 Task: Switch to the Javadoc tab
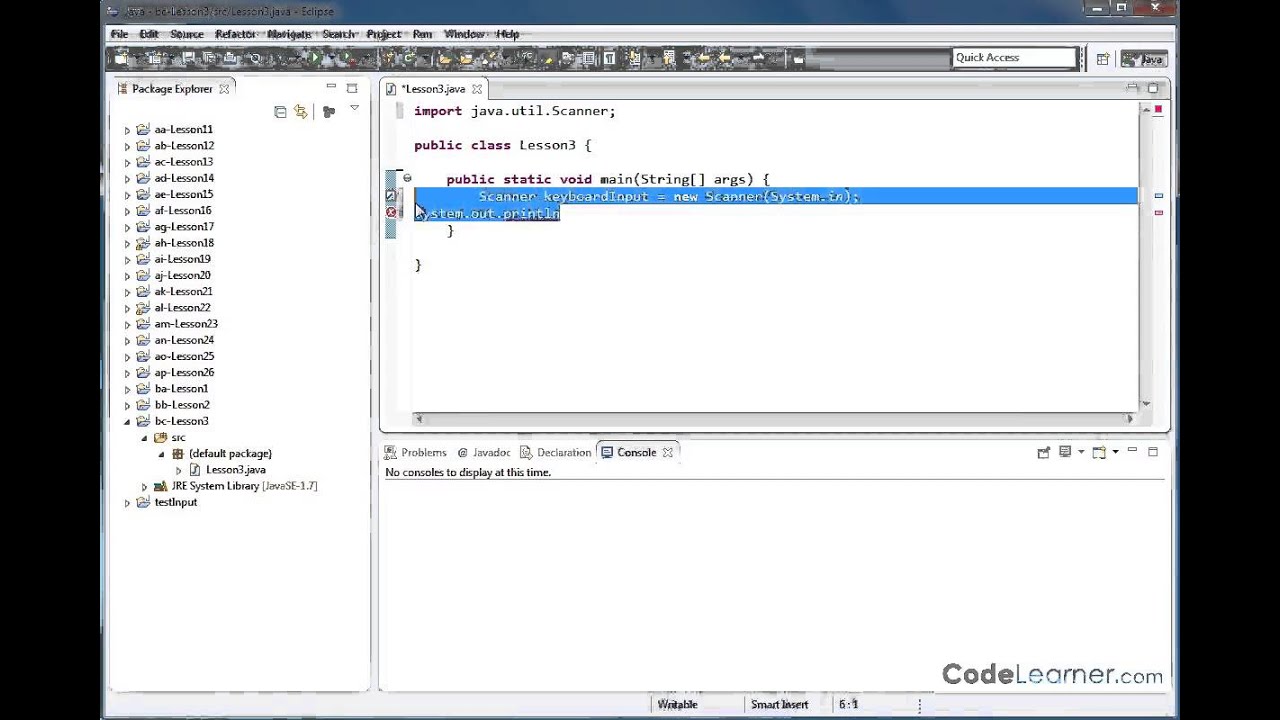[x=484, y=453]
